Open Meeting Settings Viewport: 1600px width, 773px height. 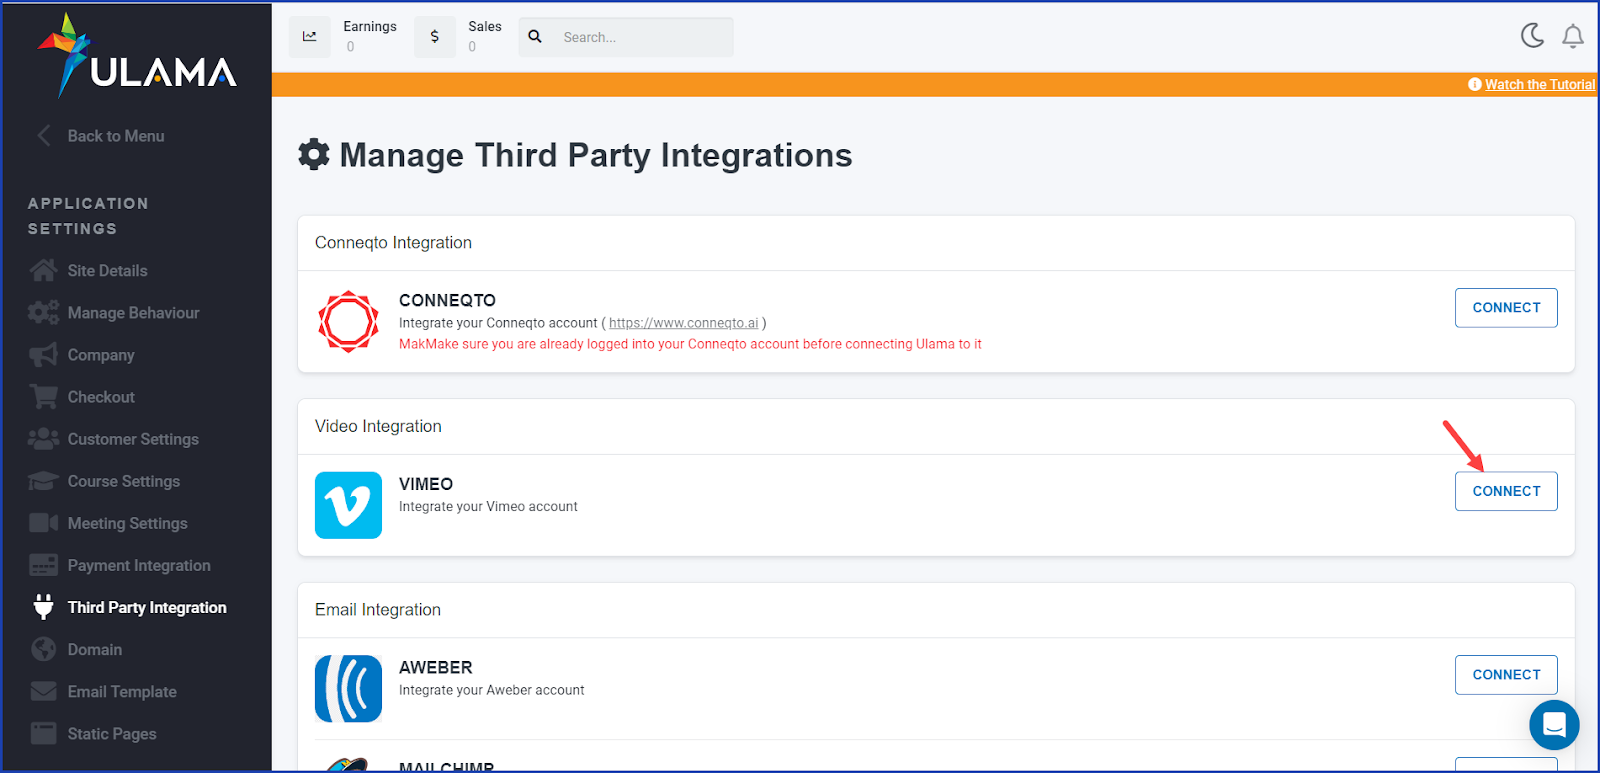(127, 522)
